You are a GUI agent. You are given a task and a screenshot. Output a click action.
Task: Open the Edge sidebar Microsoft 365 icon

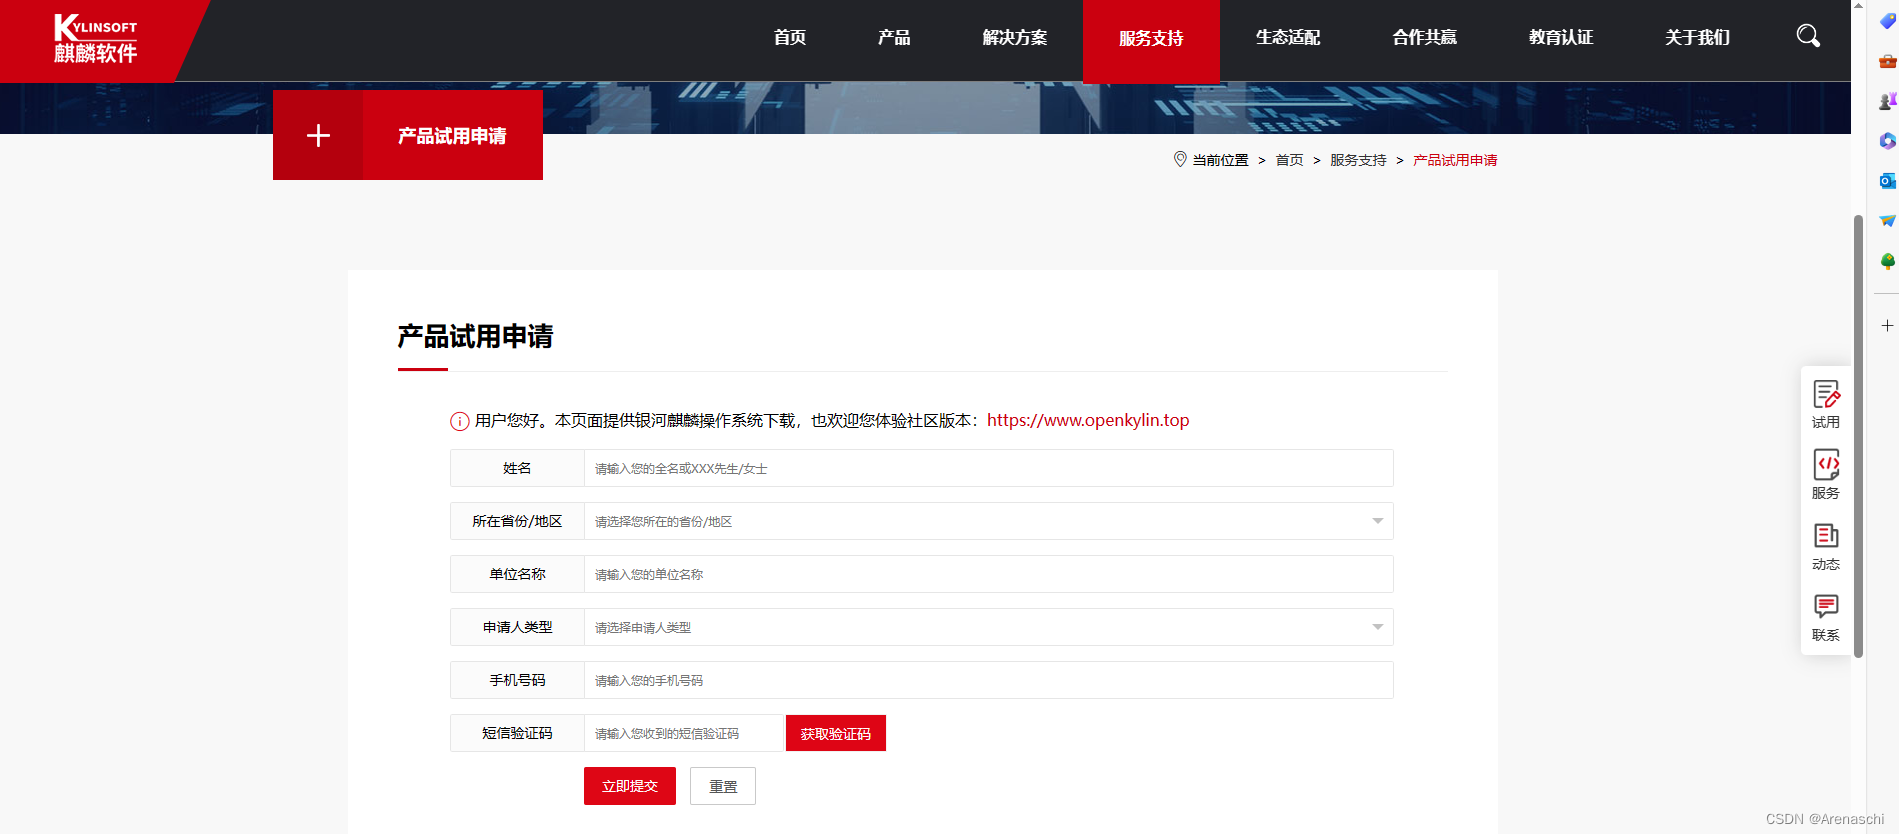tap(1887, 141)
